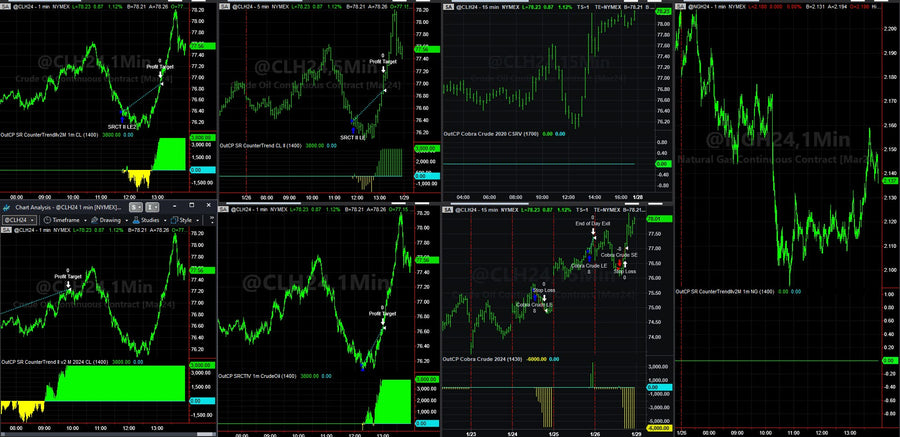Click OutCP SR CounterTrend CL II study label

click(x=261, y=146)
